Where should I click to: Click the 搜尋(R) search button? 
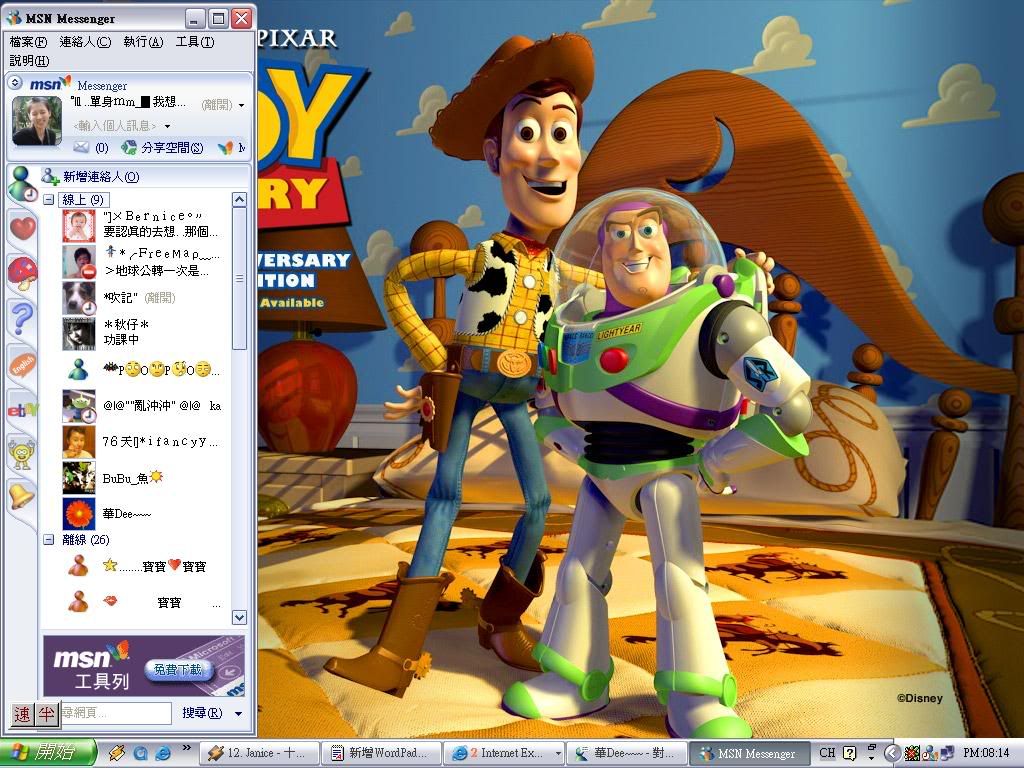202,713
